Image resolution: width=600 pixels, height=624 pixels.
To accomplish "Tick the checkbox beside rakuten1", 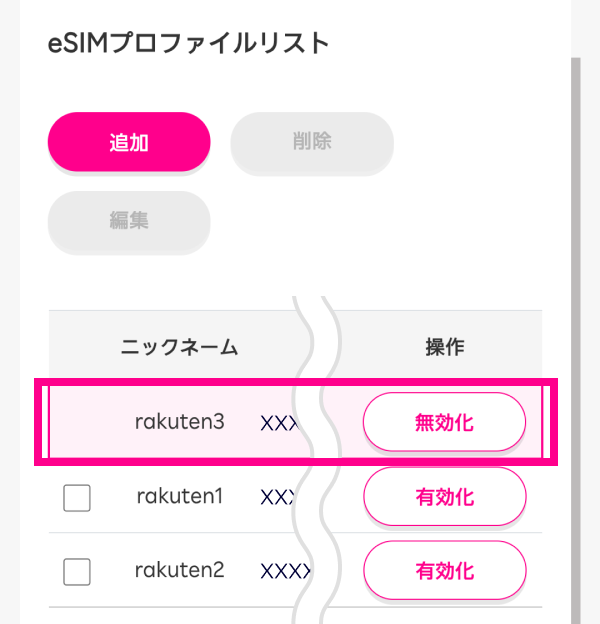I will 77,497.
